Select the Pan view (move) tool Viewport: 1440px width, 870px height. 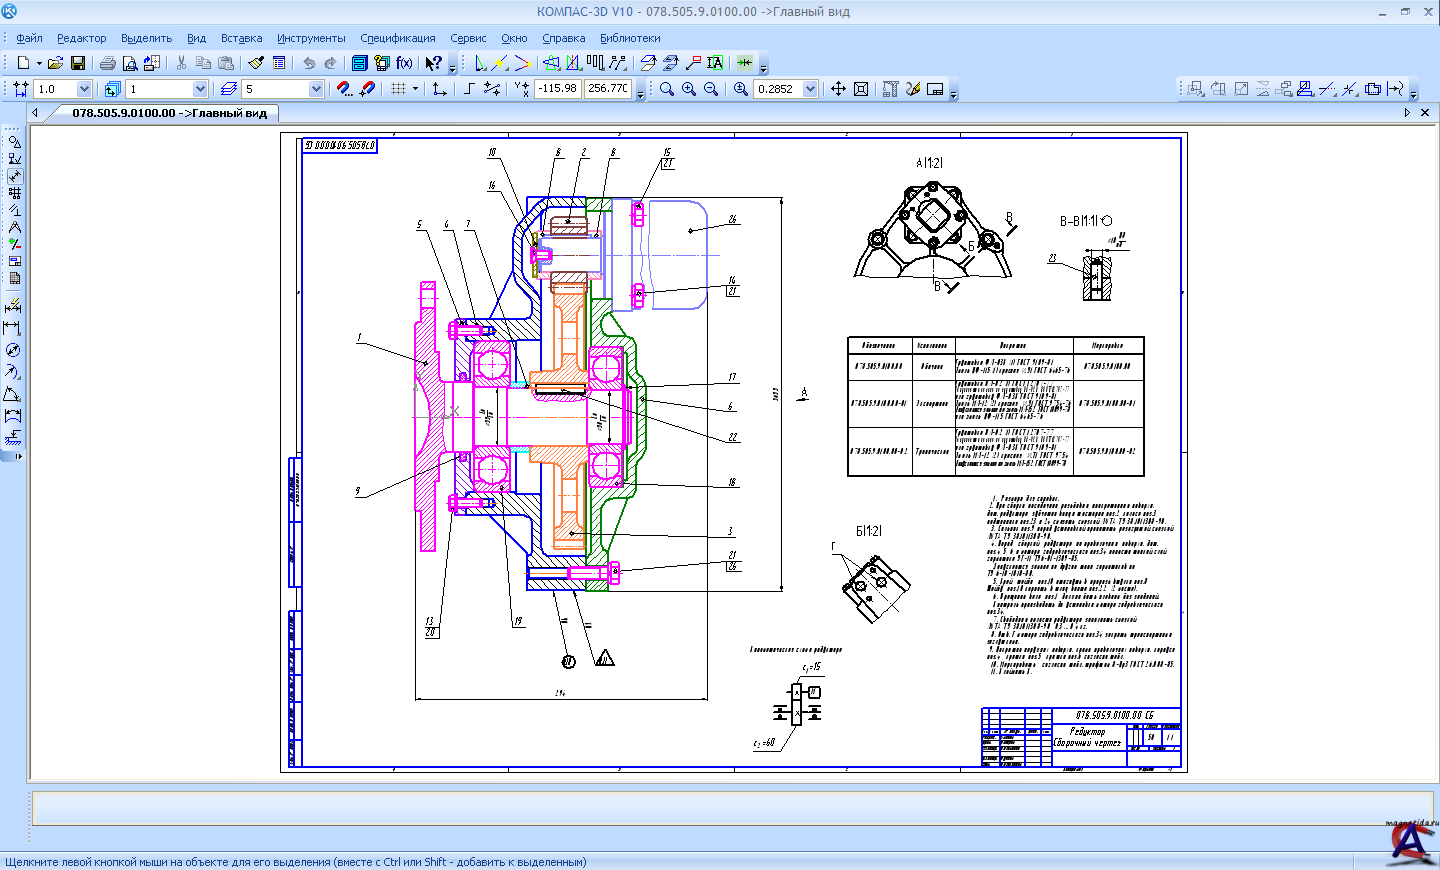point(839,89)
